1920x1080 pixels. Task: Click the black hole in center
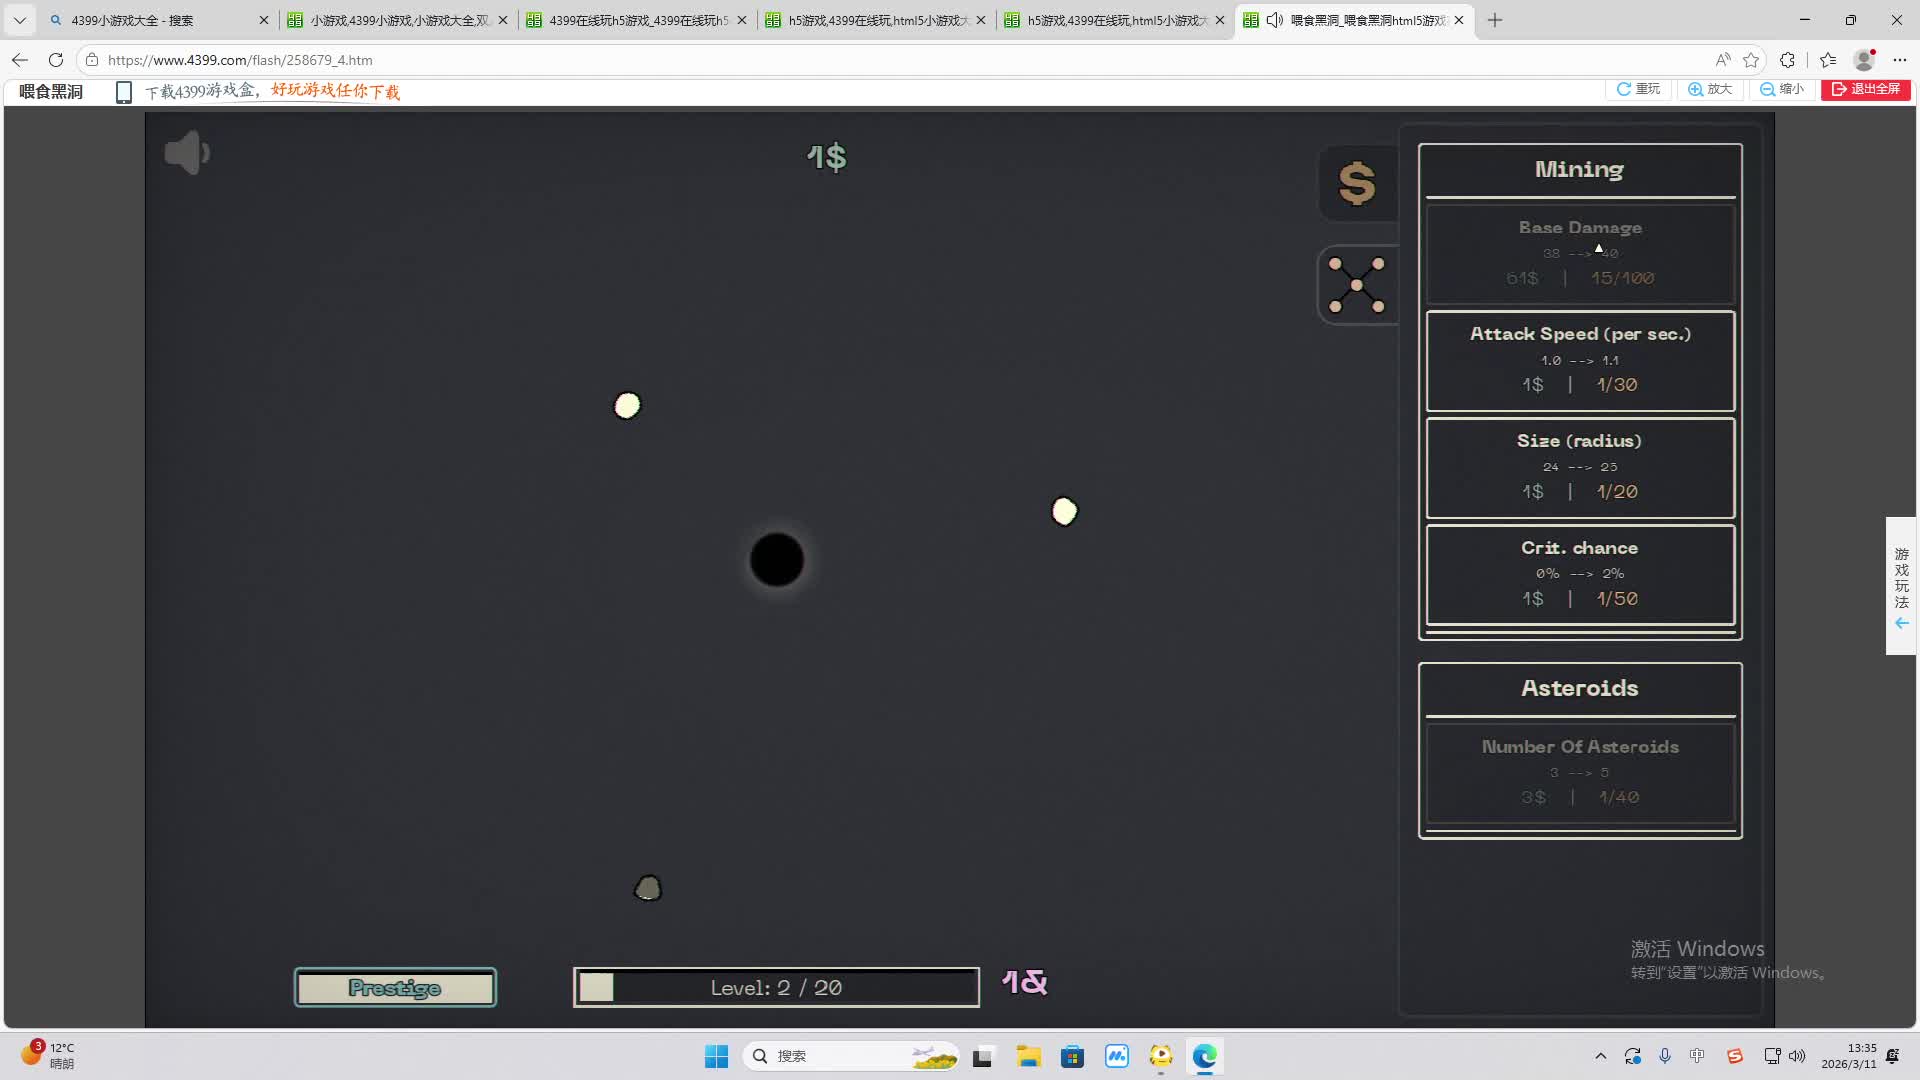click(776, 560)
